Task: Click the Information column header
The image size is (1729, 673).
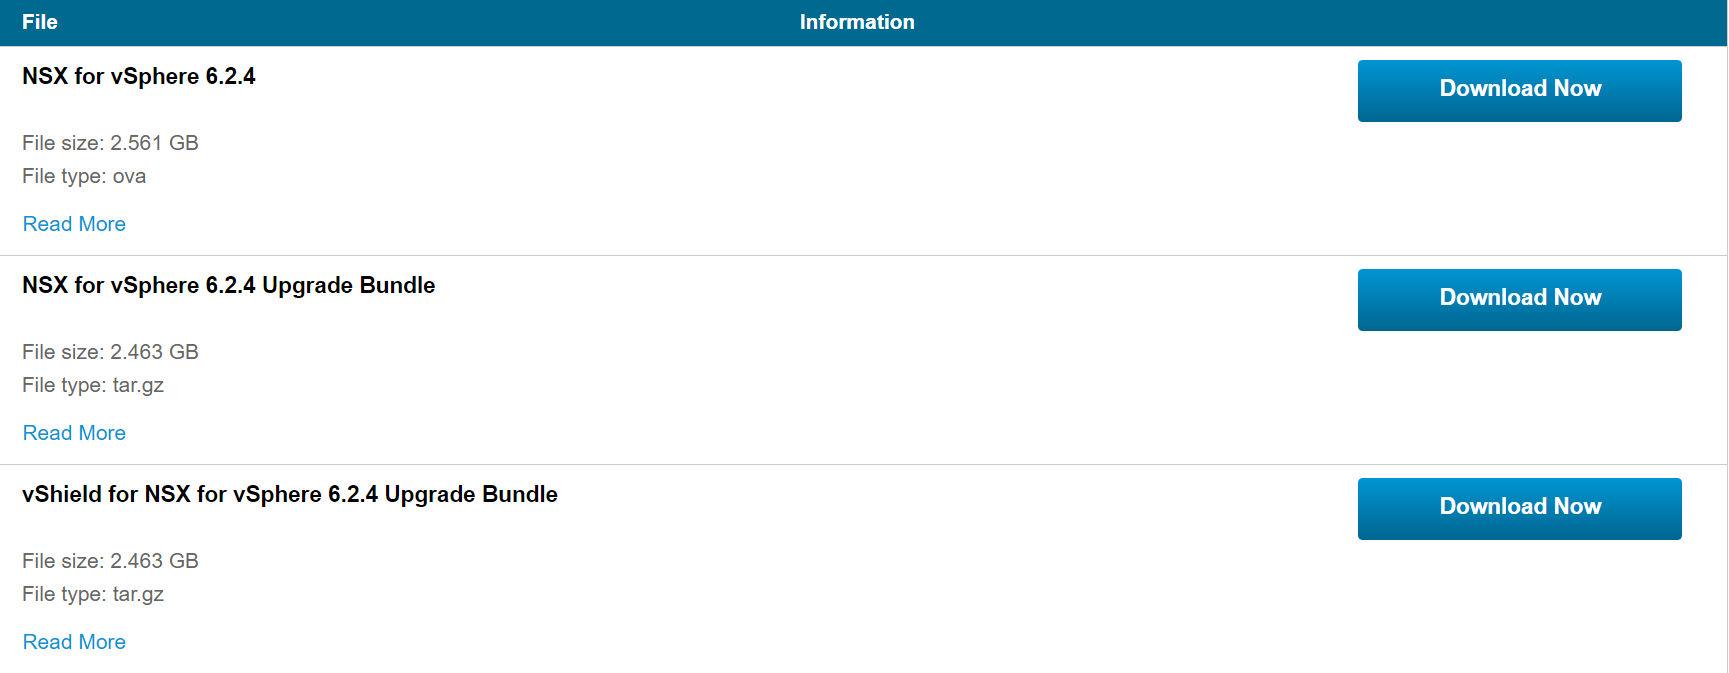Action: click(856, 22)
